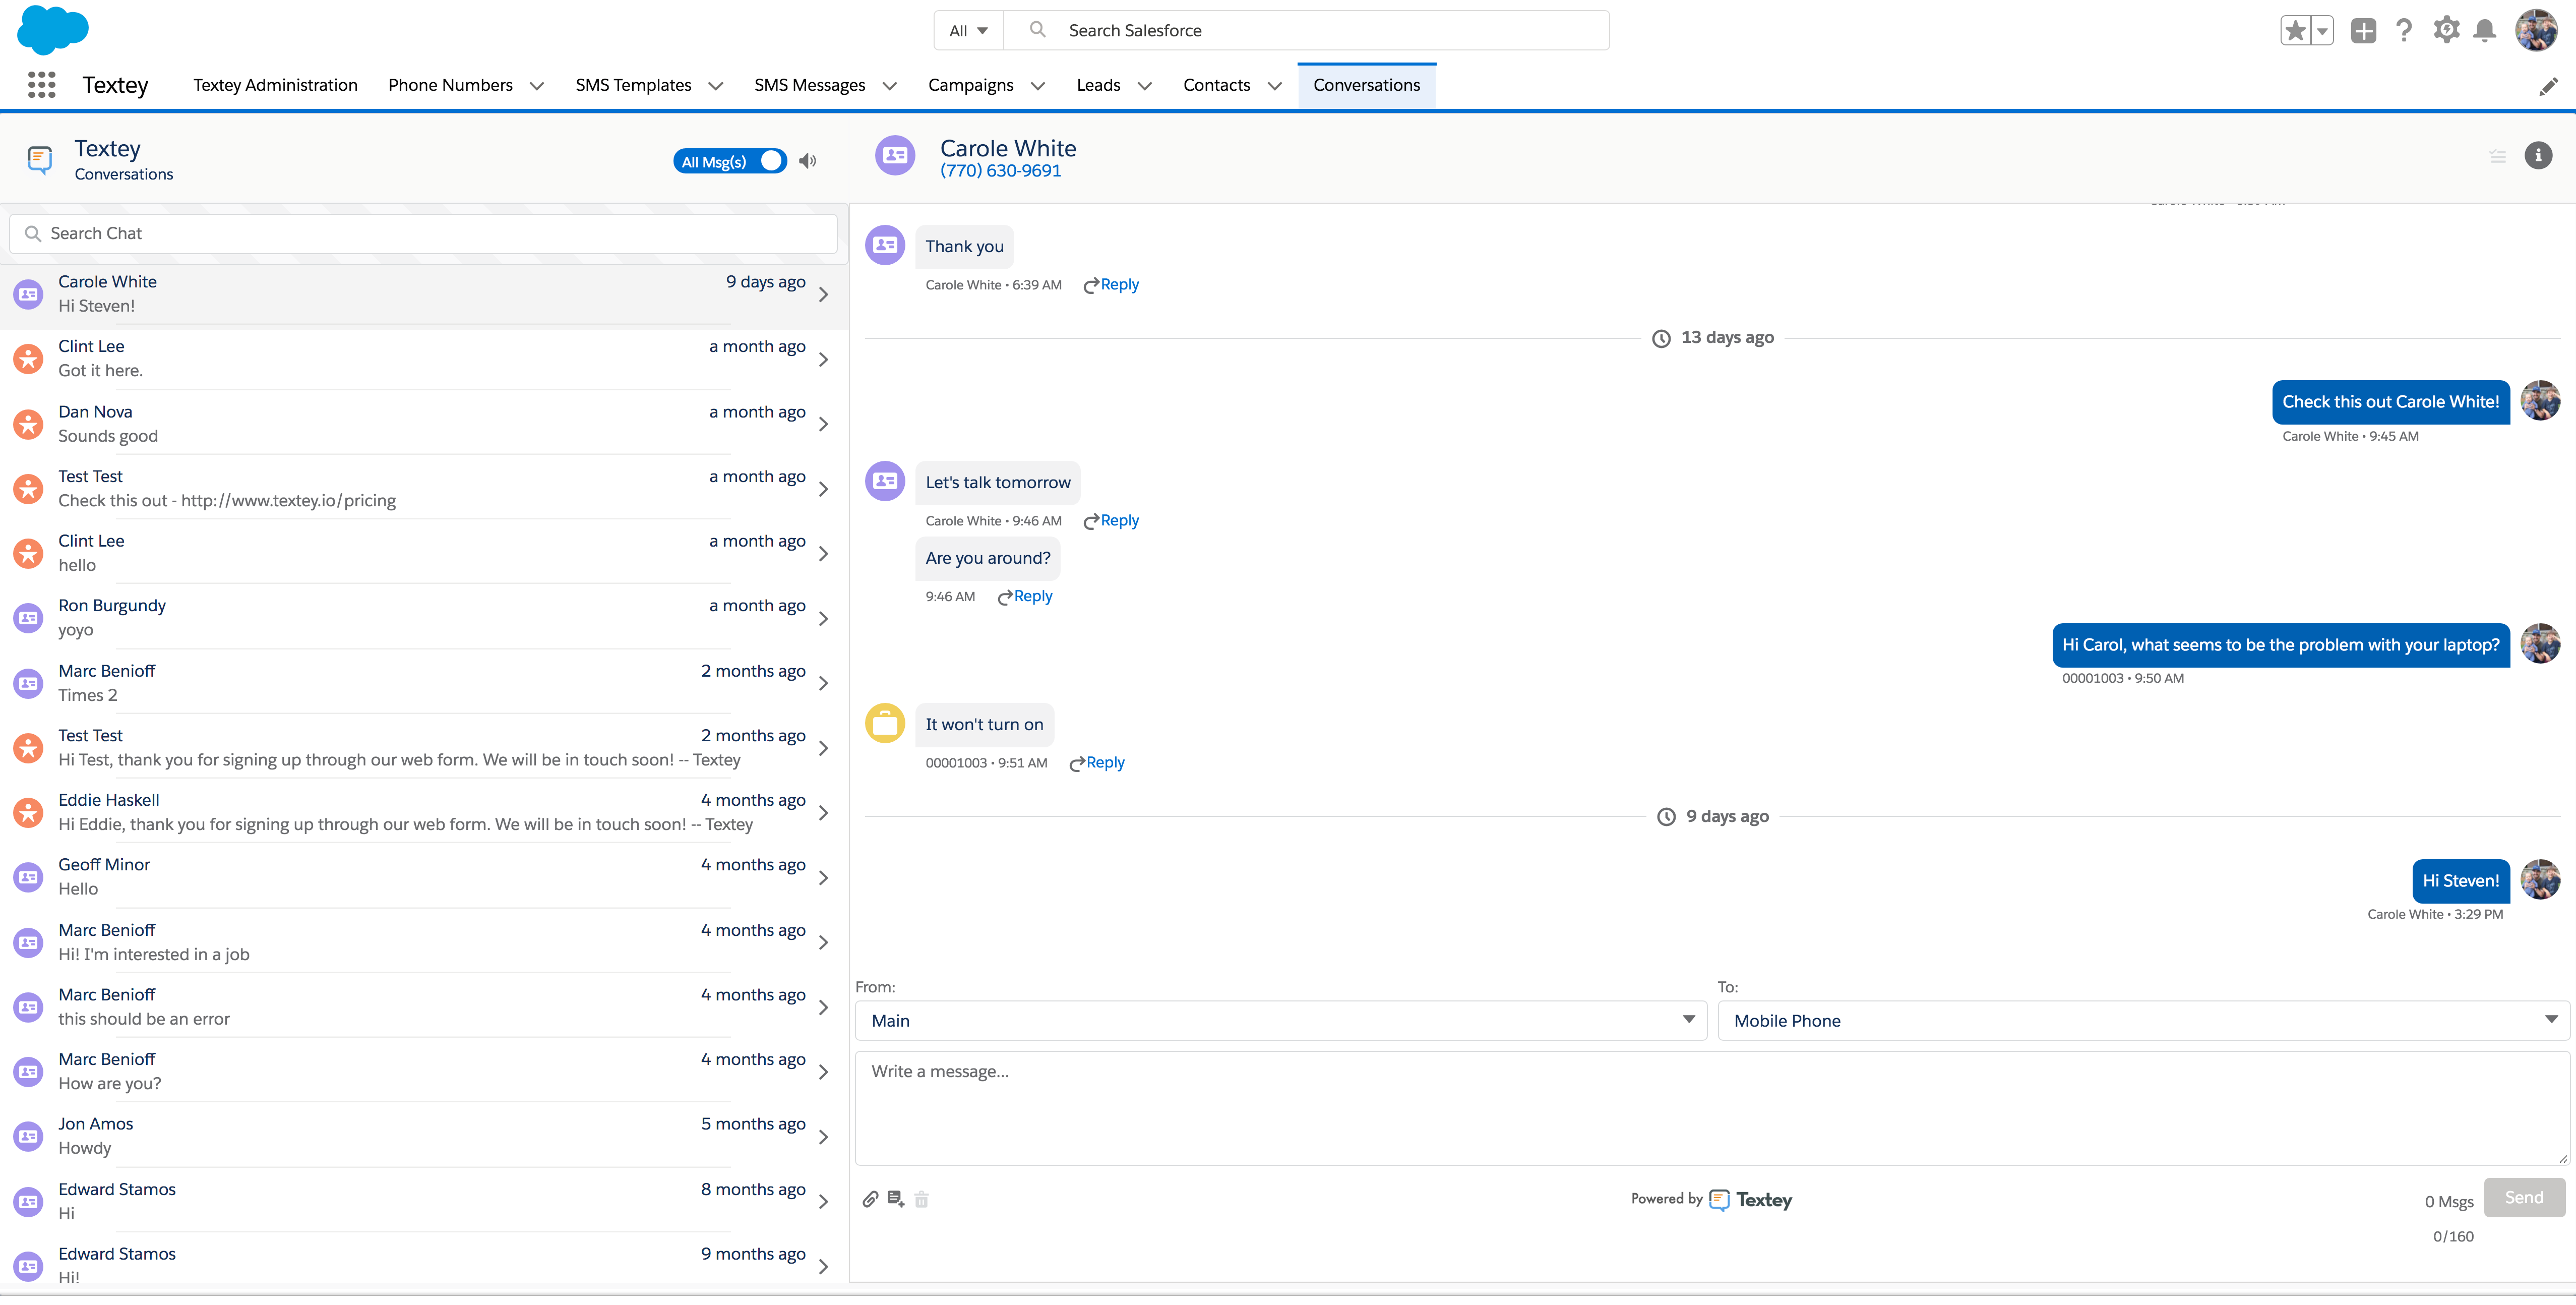
Task: Open the From number Main dropdown
Action: point(1281,1020)
